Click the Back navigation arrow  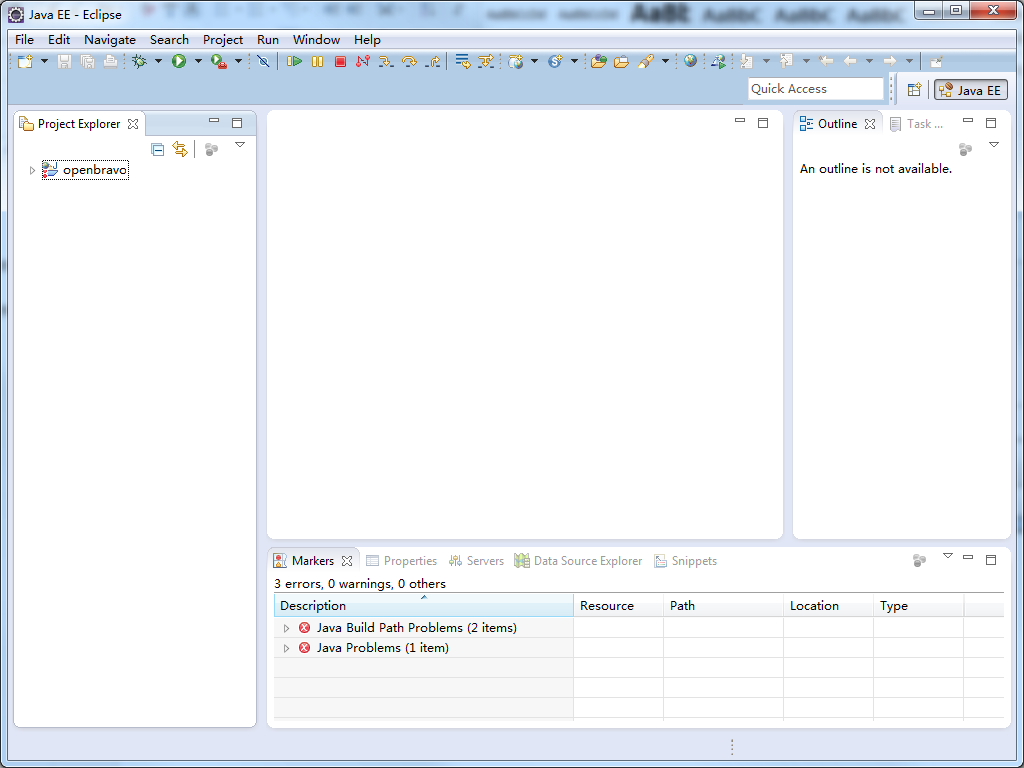coord(850,61)
